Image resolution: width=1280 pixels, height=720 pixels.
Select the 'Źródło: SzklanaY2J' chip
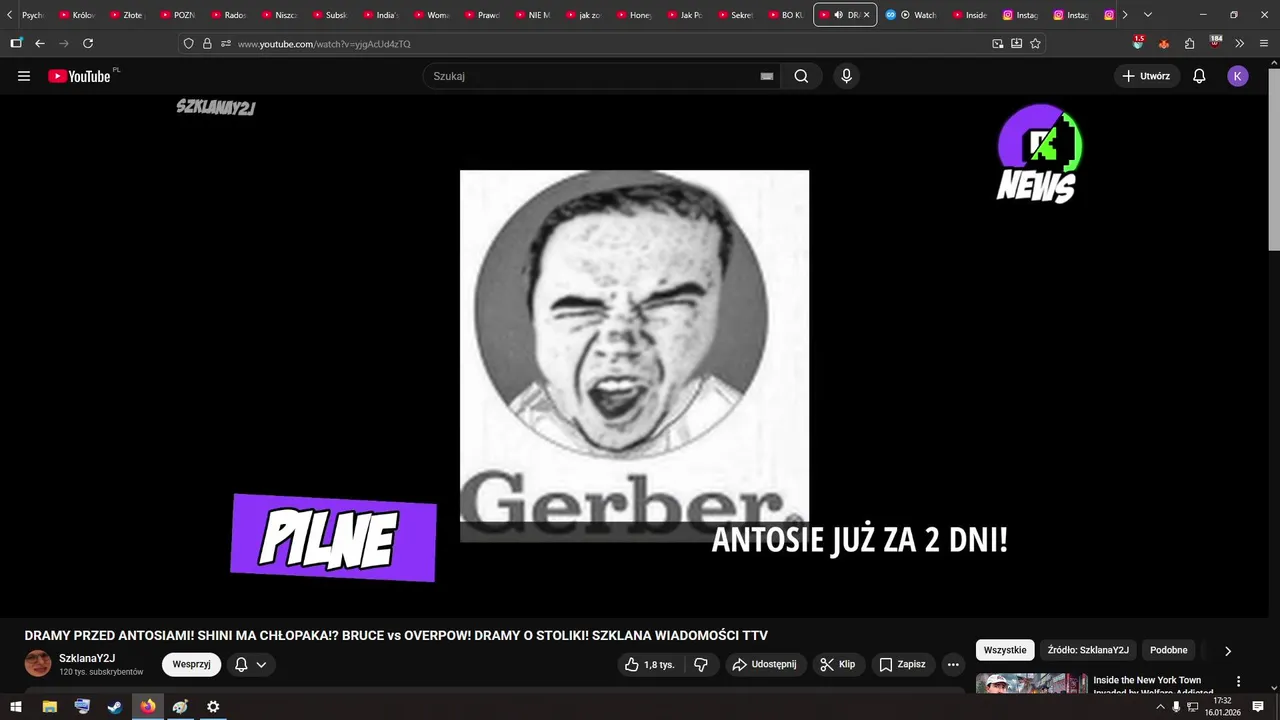coord(1088,650)
